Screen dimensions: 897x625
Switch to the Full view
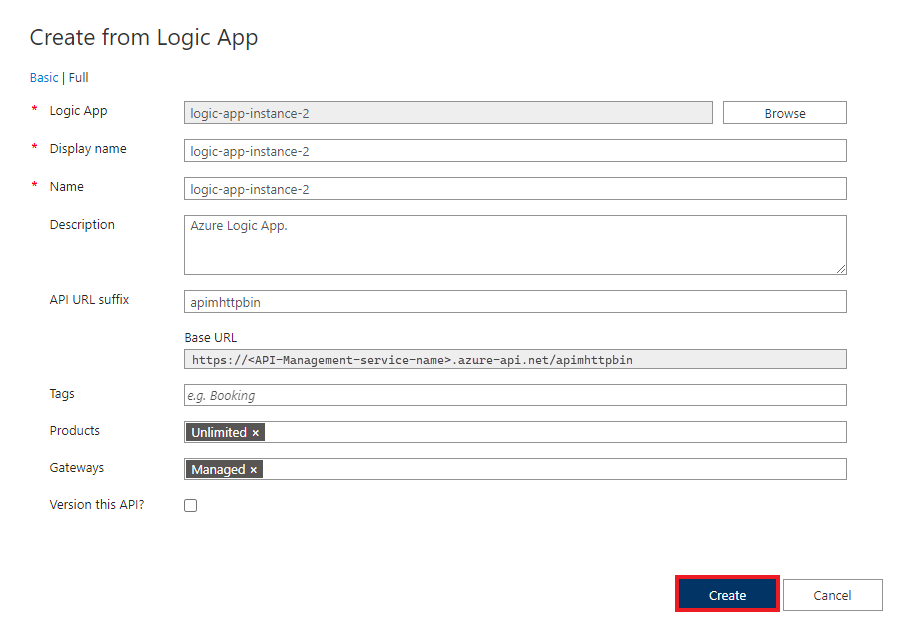click(x=78, y=77)
